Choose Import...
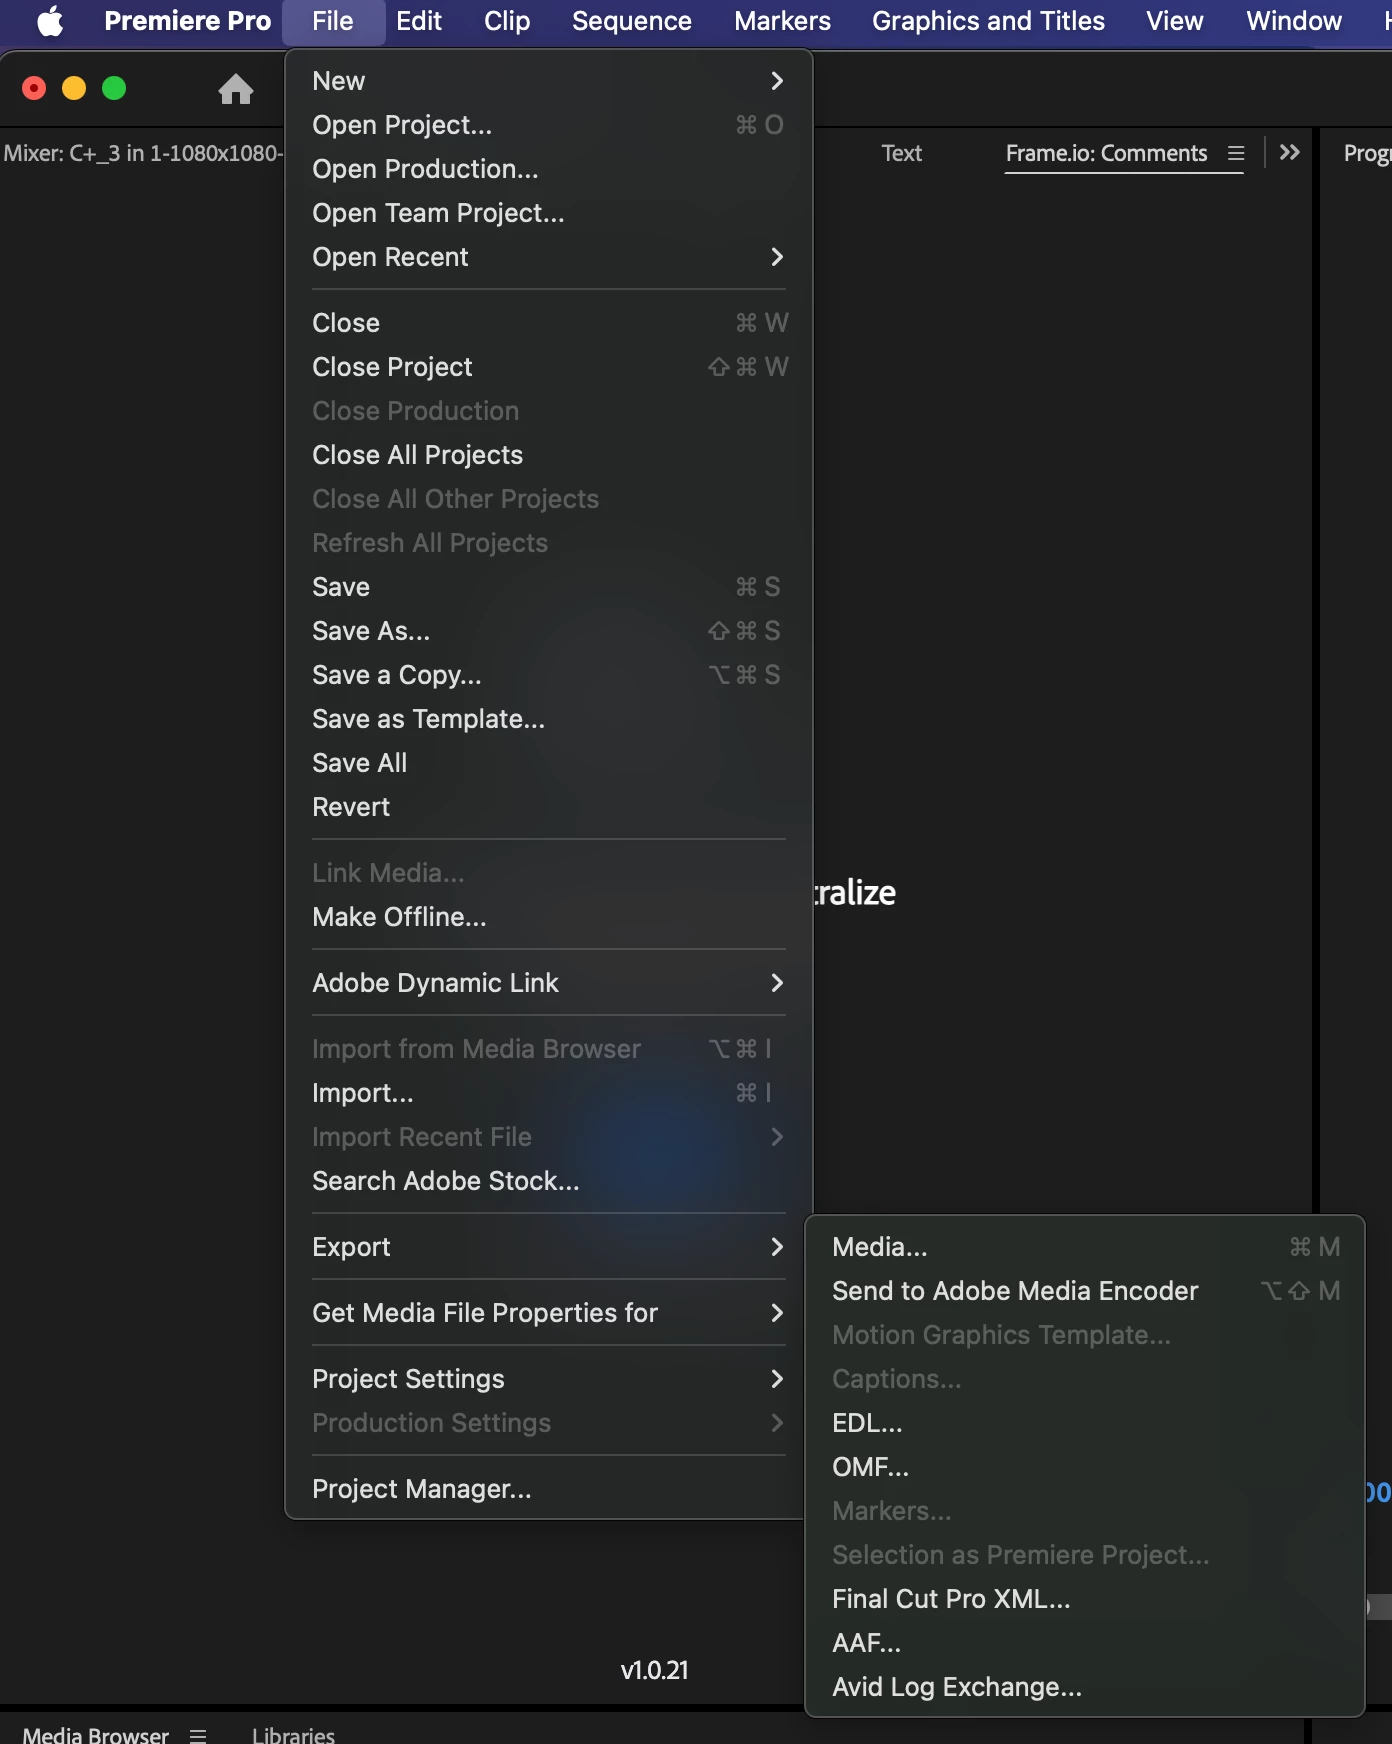The image size is (1392, 1744). tap(548, 1093)
